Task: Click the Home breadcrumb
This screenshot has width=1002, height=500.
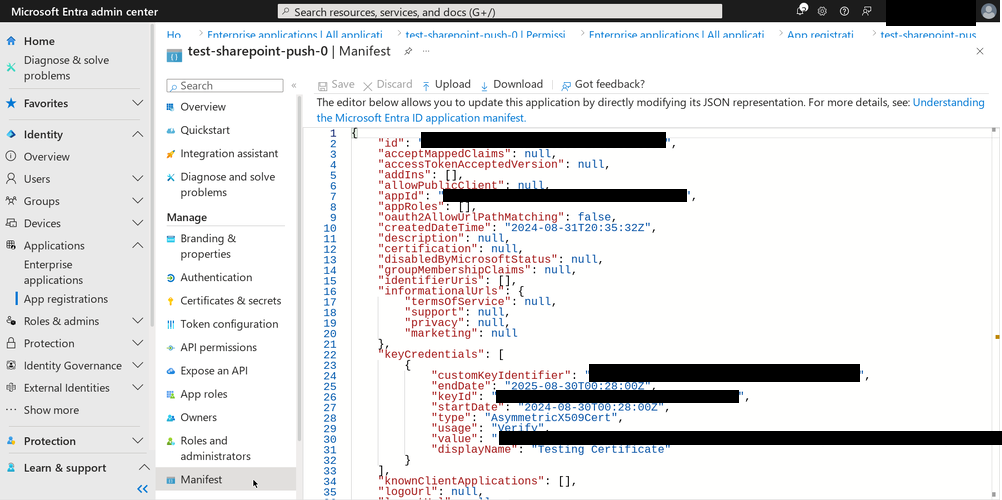Action: (x=174, y=35)
